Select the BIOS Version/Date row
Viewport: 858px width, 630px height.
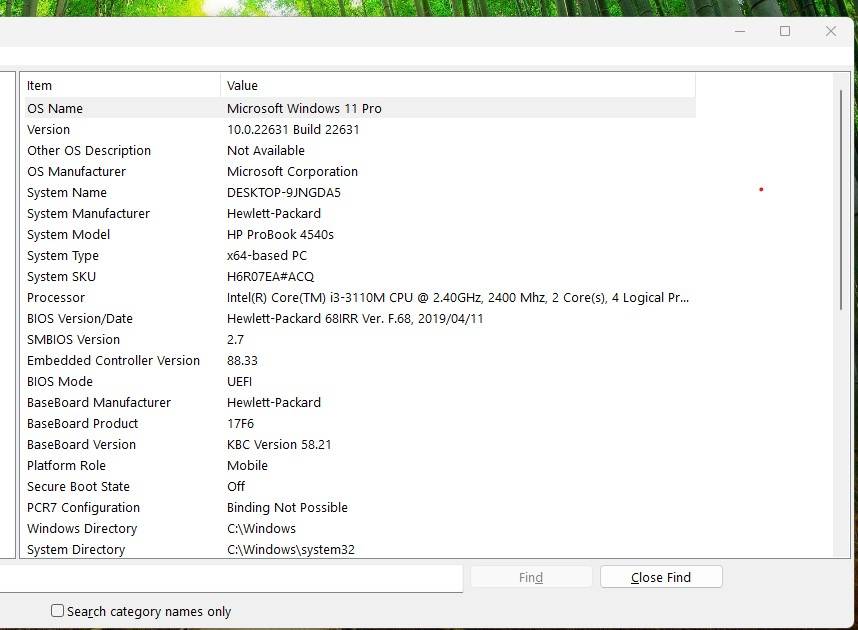(x=300, y=318)
